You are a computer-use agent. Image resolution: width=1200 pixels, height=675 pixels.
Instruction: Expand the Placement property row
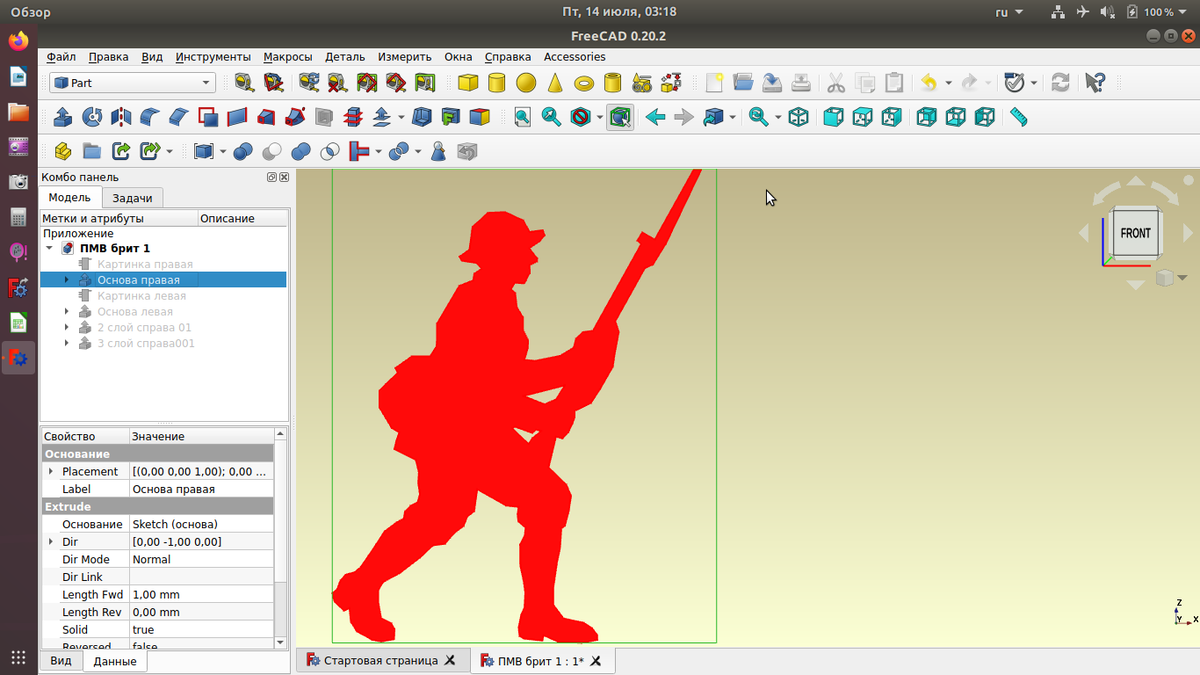coord(51,471)
